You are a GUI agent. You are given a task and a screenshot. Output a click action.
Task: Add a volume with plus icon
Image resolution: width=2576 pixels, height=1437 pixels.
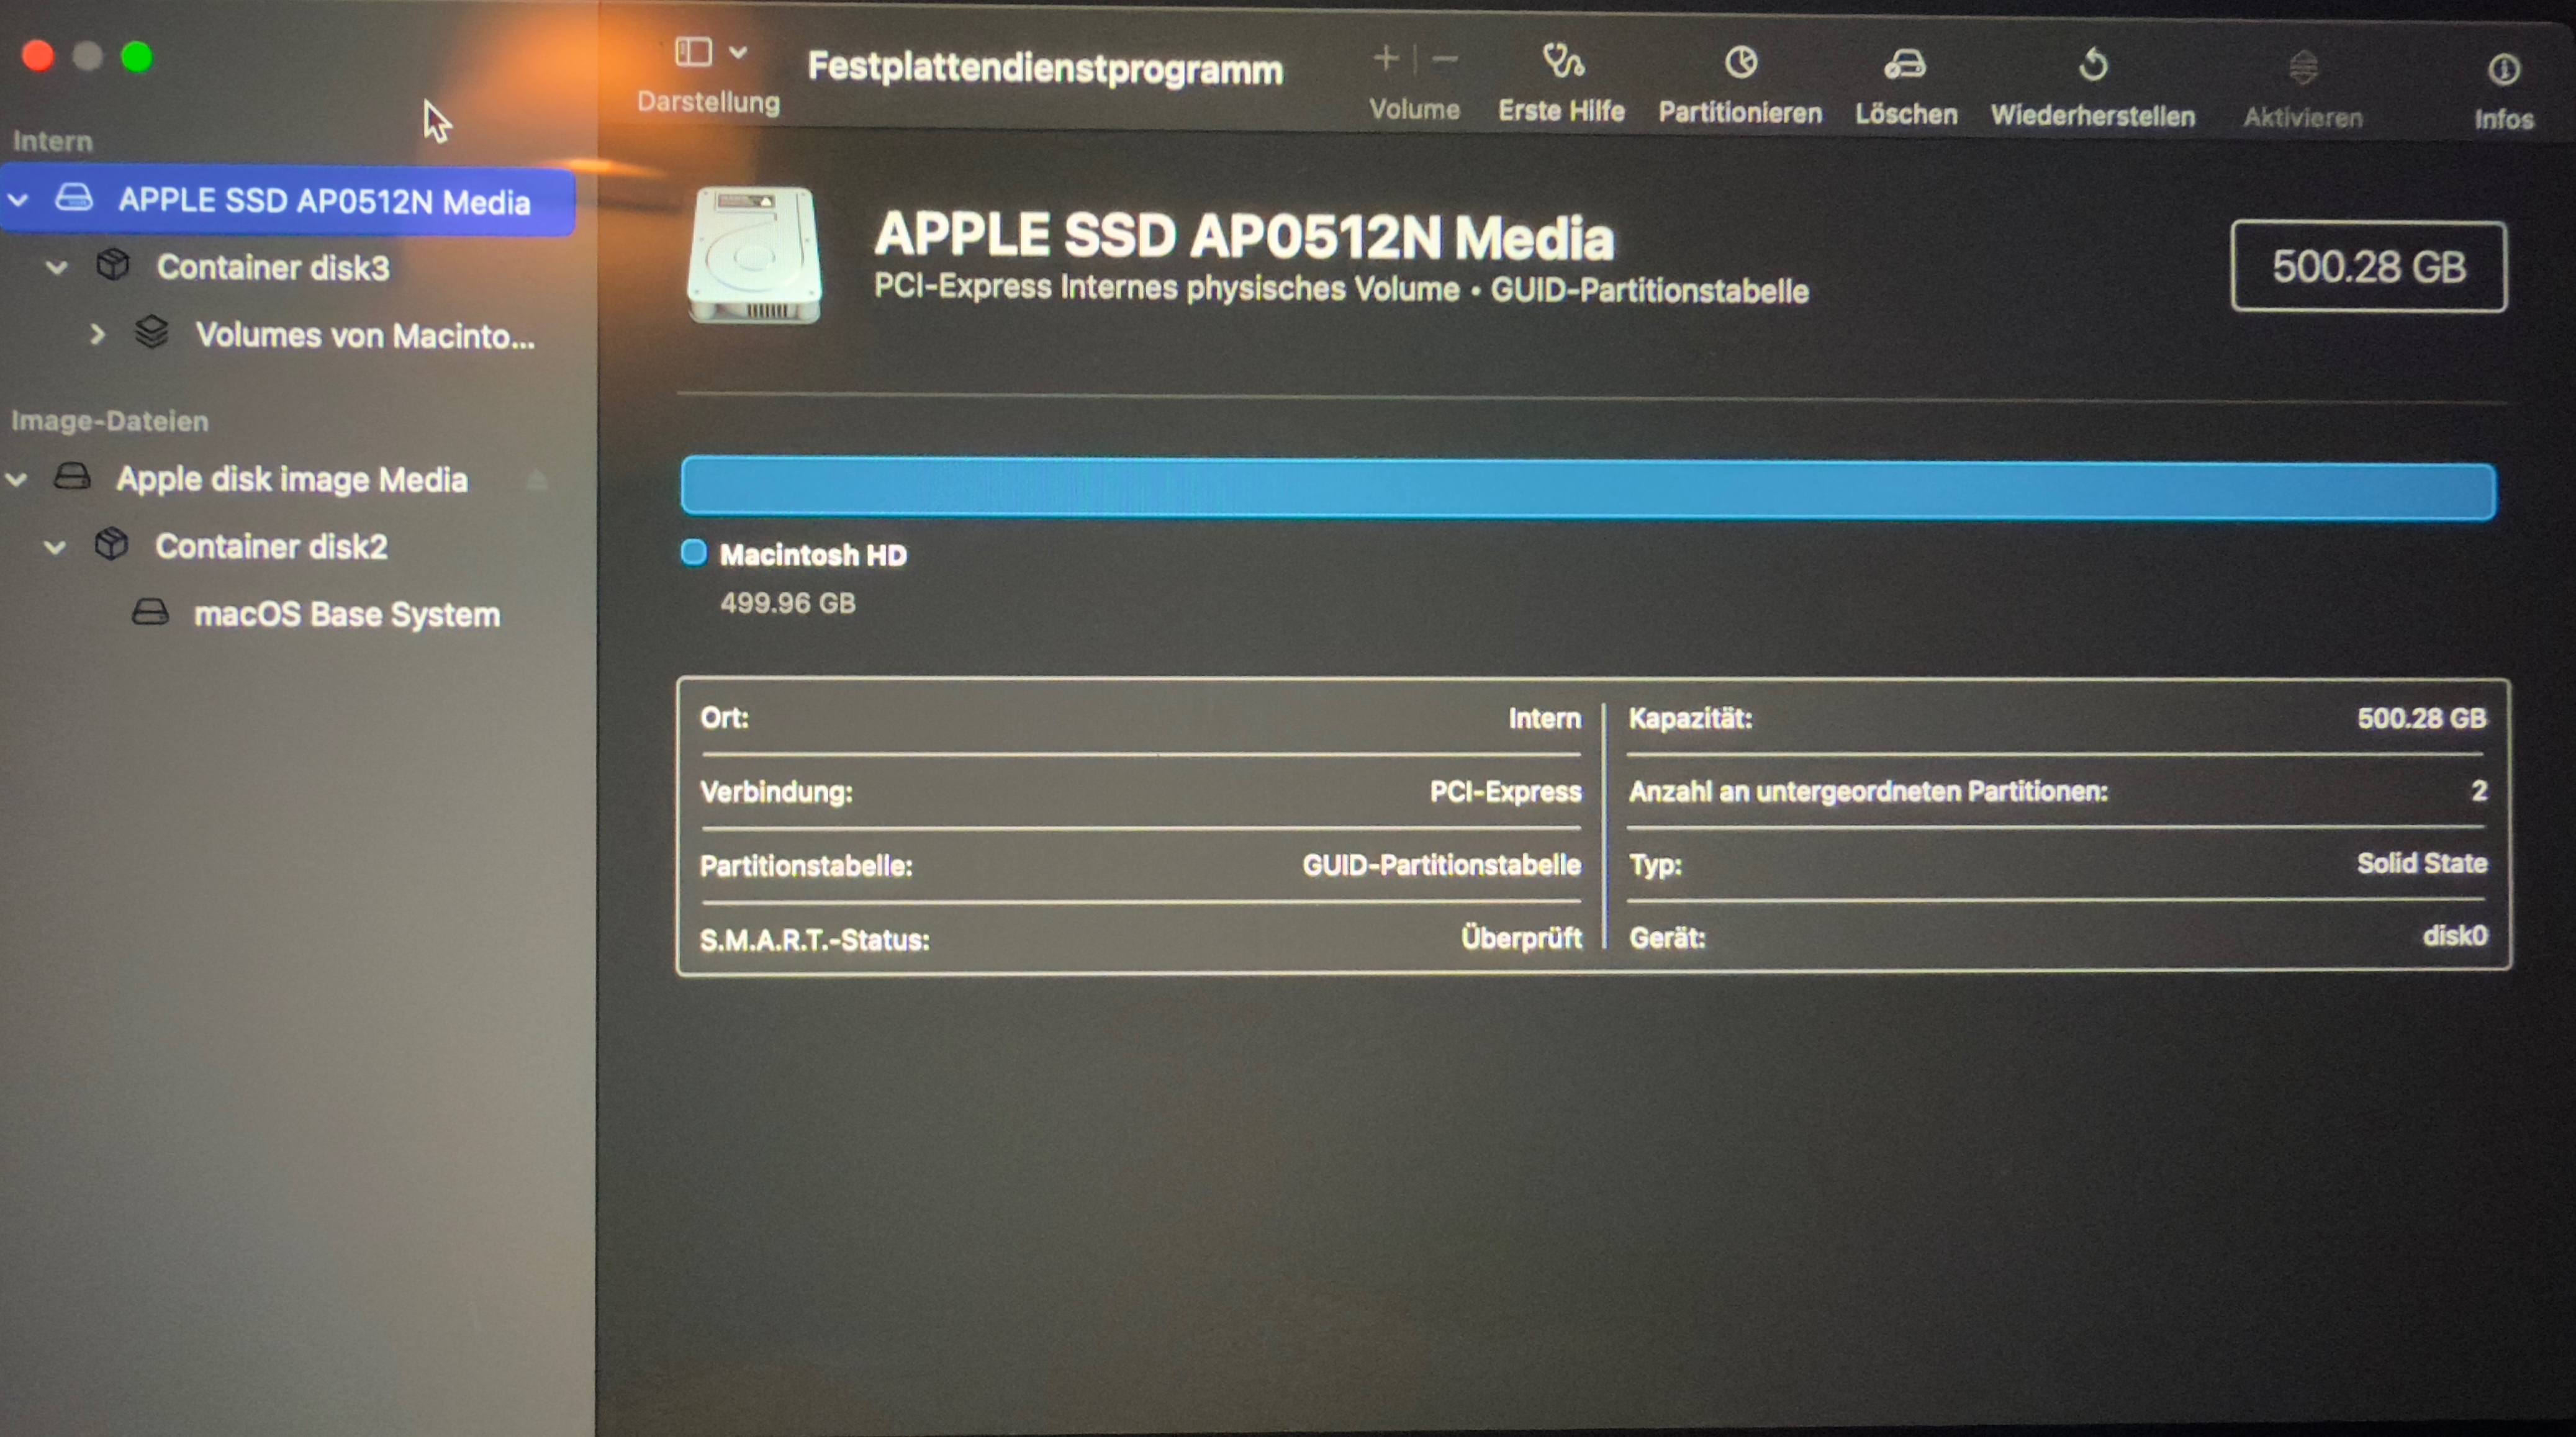1385,59
